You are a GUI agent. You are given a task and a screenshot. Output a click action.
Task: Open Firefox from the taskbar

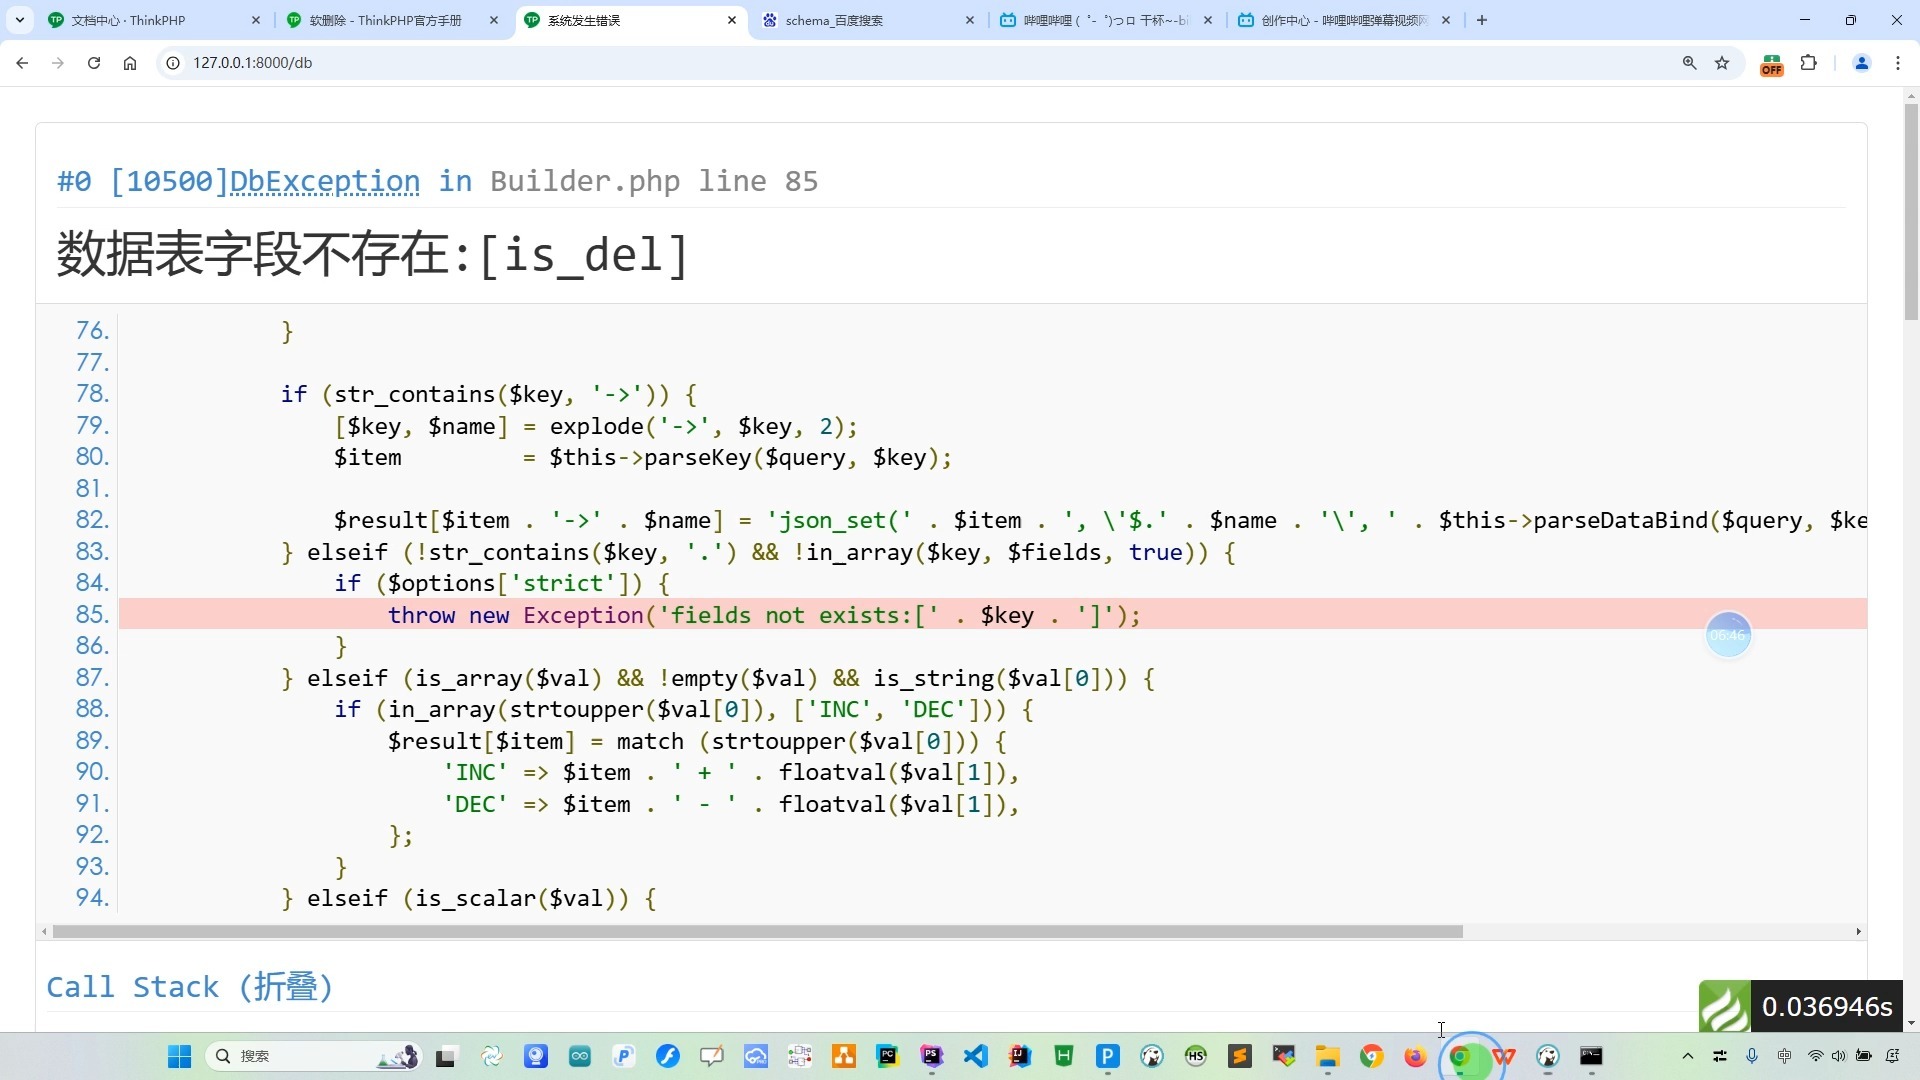1416,1056
